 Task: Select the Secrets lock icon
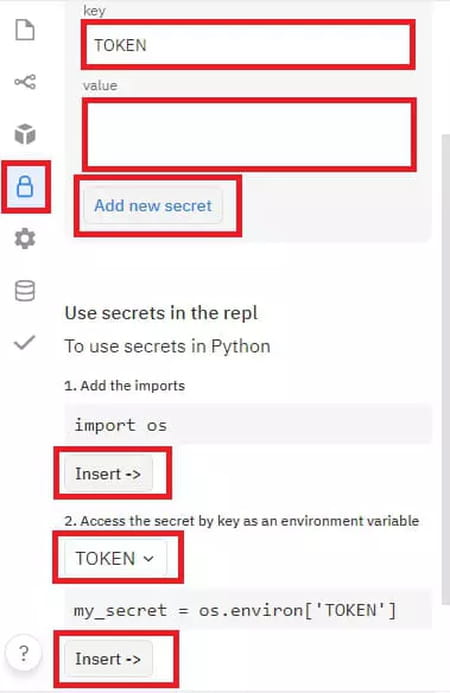pos(25,186)
